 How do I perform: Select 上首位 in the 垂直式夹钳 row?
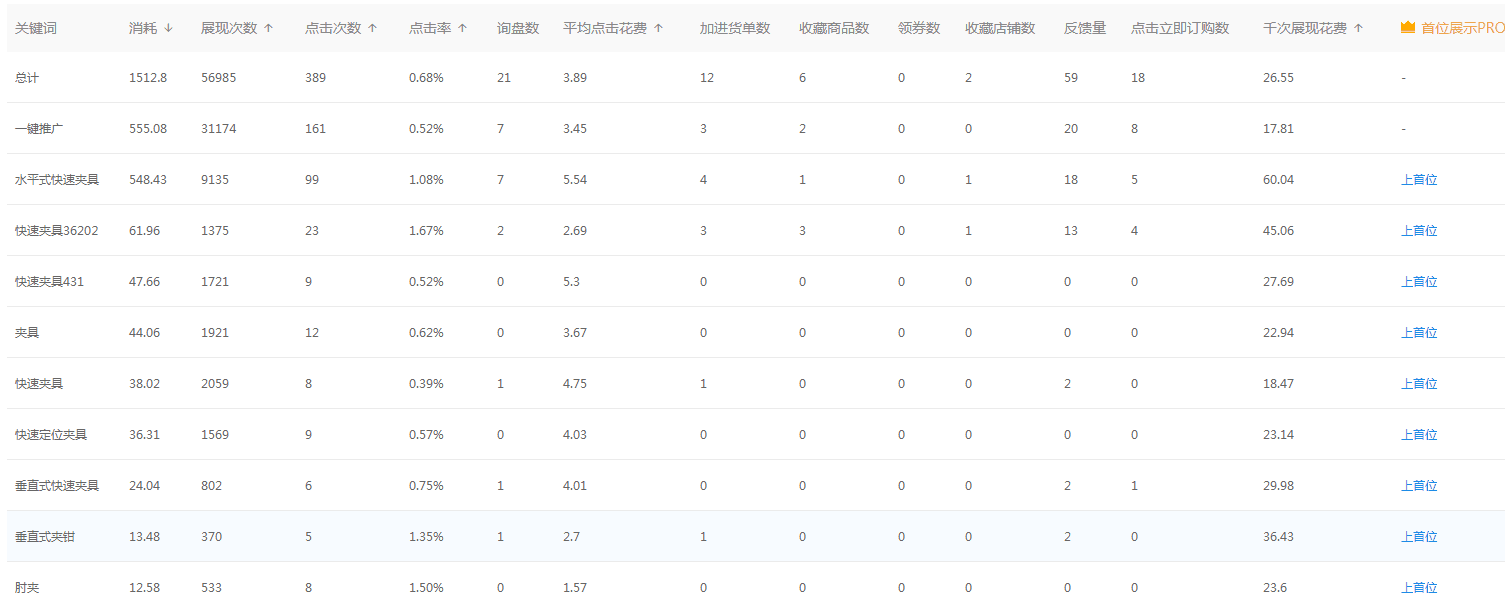[1418, 537]
